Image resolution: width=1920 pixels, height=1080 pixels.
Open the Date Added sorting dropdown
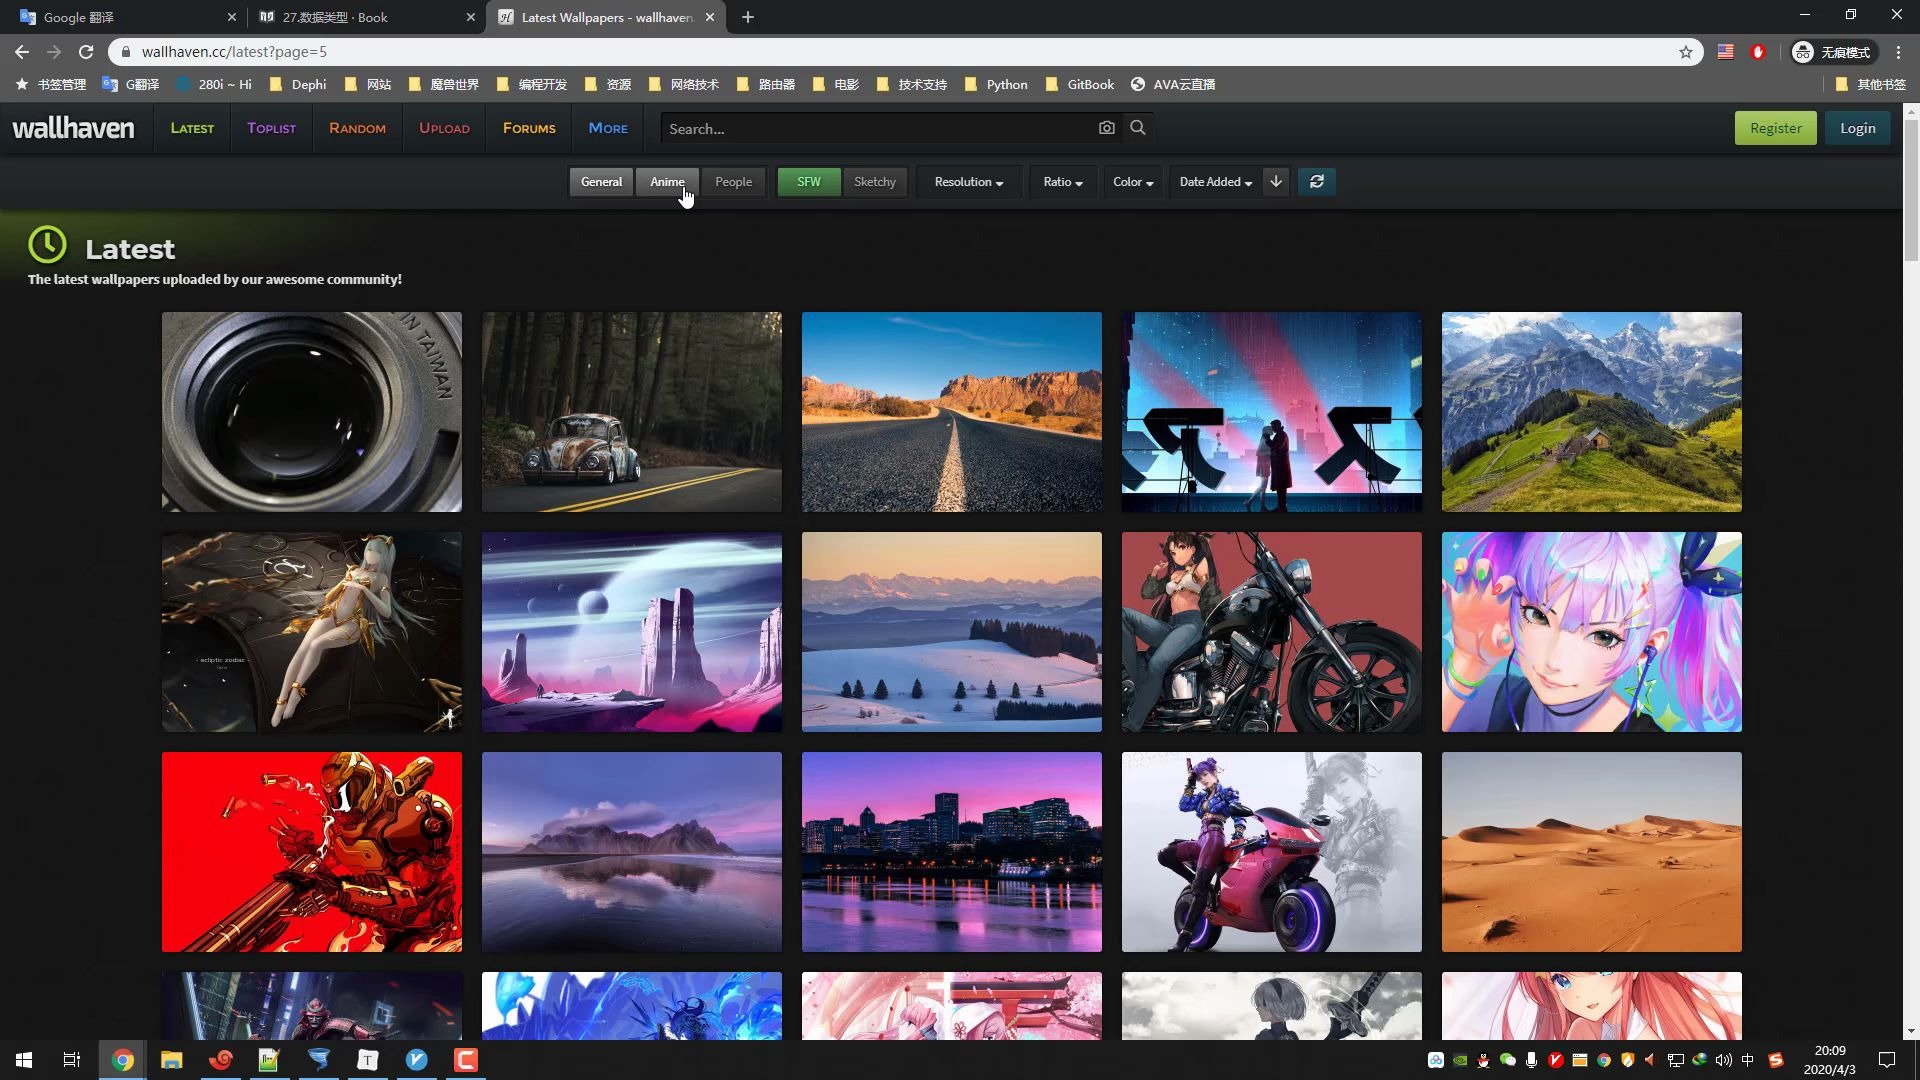[1215, 182]
